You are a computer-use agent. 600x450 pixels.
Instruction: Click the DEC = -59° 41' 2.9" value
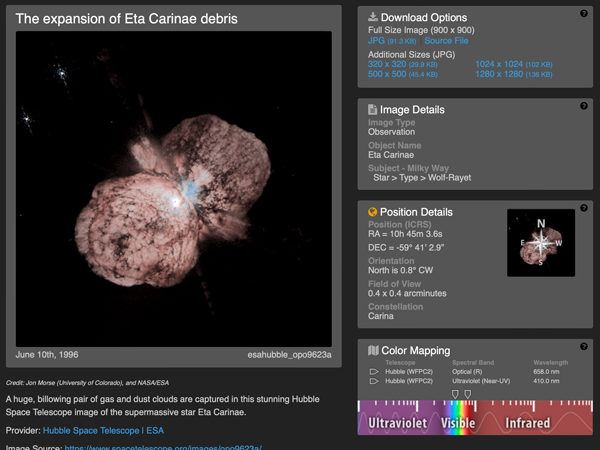pos(406,248)
